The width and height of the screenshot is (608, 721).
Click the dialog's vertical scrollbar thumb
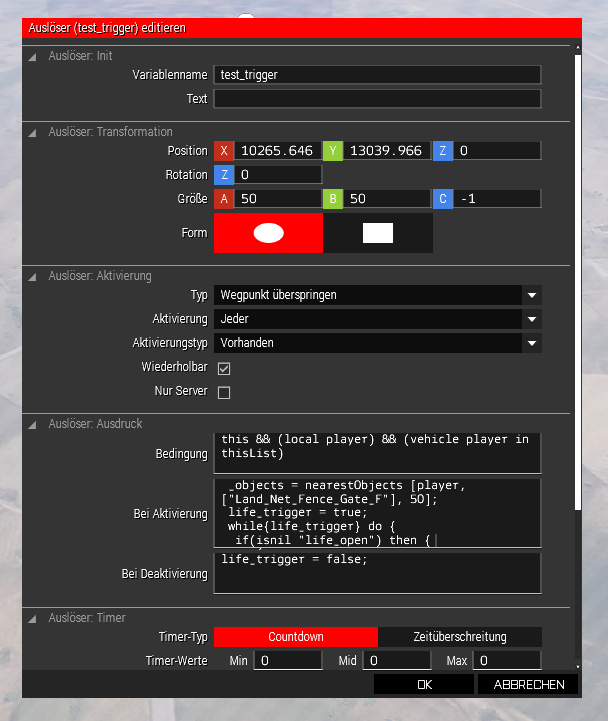(x=578, y=282)
